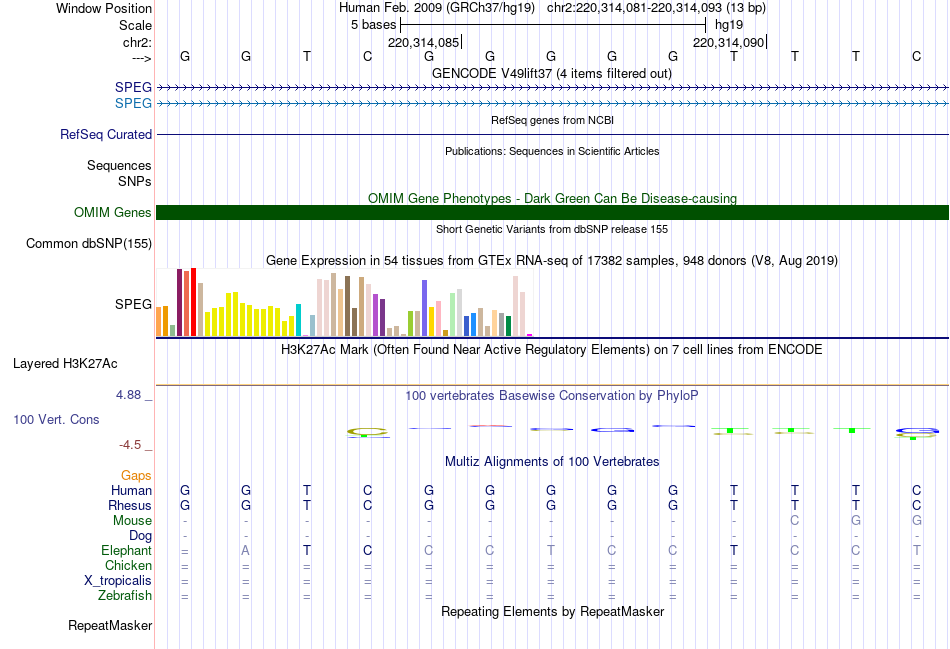Click the chr2: base position label
This screenshot has width=950, height=649.
click(137, 42)
